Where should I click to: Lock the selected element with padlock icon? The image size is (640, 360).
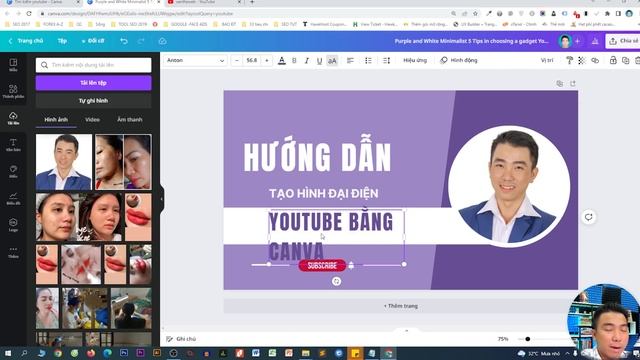(613, 60)
